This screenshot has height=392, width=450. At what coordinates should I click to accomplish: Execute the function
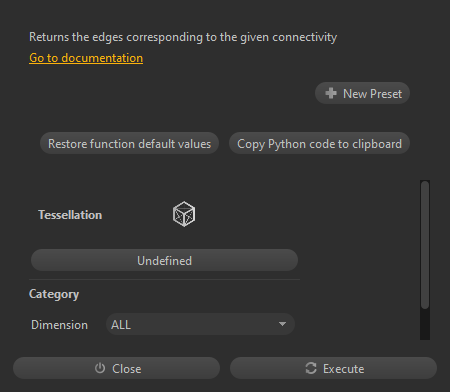(333, 368)
